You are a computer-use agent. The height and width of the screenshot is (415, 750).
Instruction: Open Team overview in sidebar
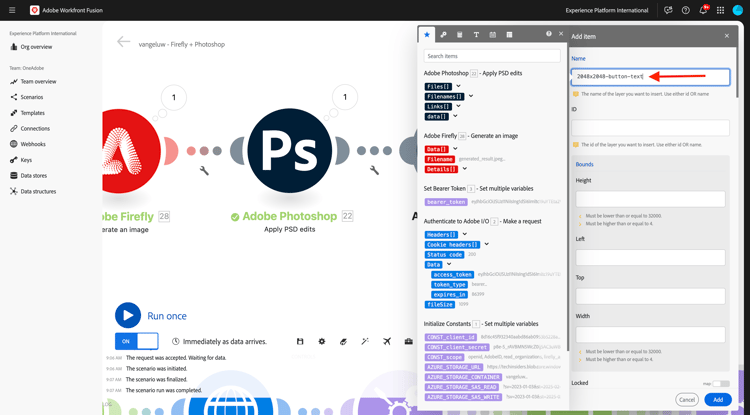38,82
